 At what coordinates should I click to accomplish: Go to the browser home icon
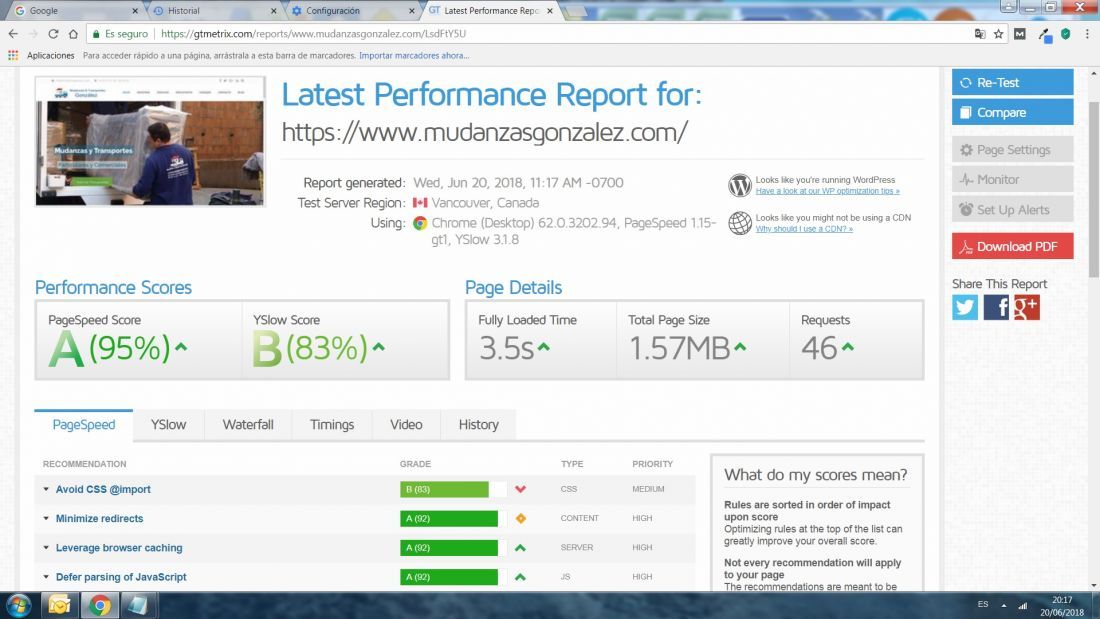pos(73,34)
